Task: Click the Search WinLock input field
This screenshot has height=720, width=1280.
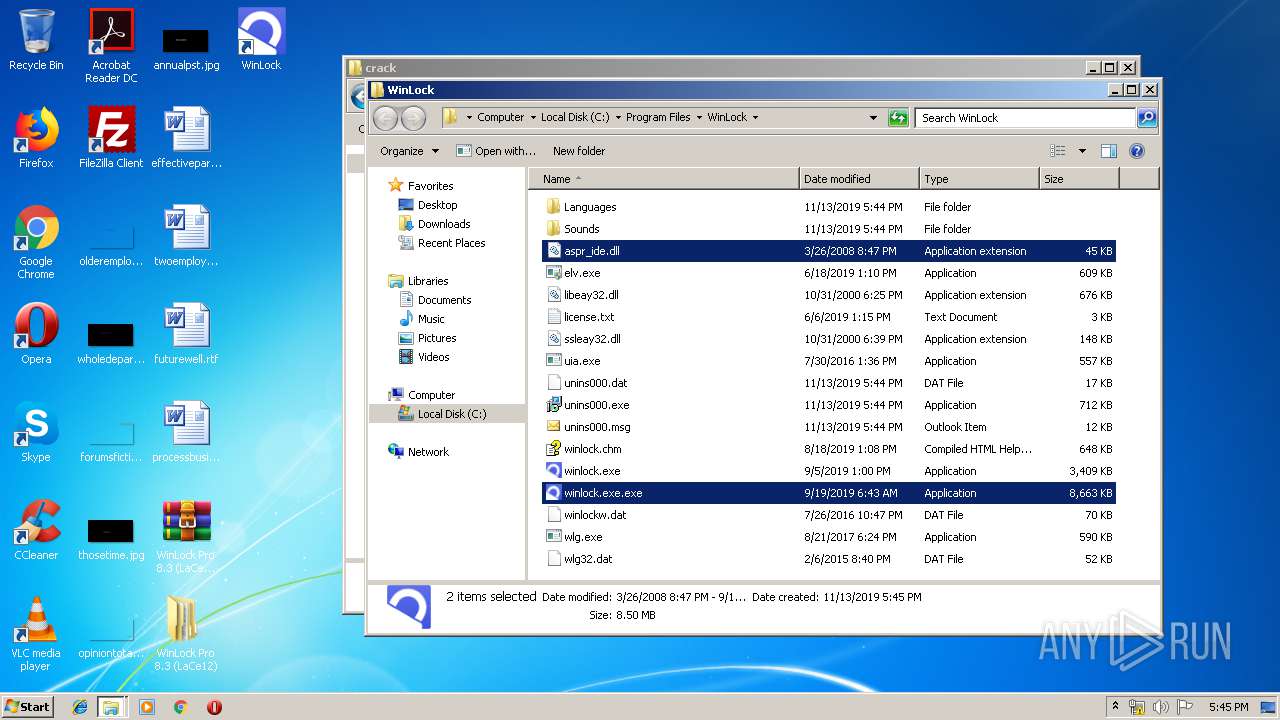Action: [x=1025, y=118]
